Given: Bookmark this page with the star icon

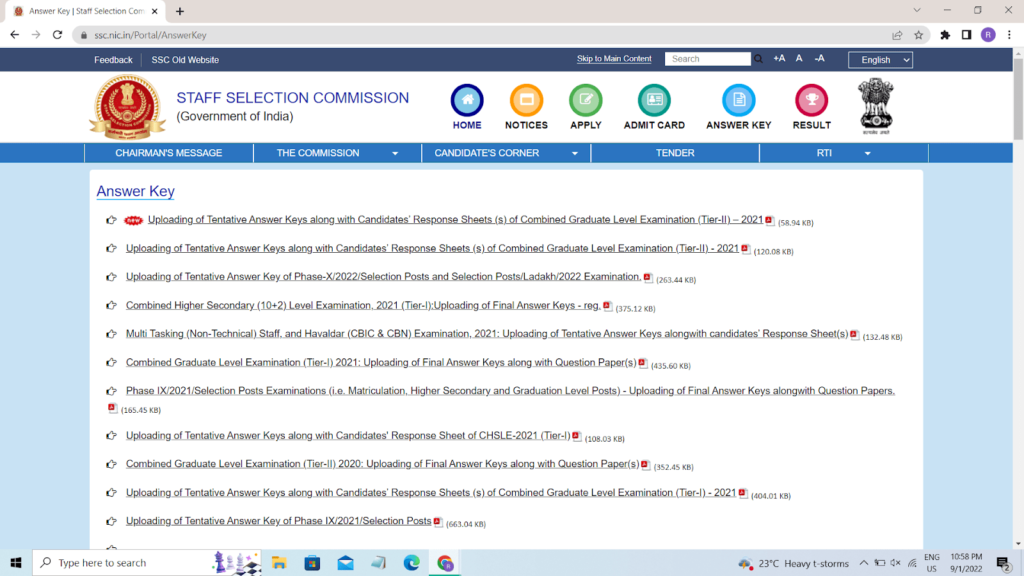Looking at the screenshot, I should (918, 35).
